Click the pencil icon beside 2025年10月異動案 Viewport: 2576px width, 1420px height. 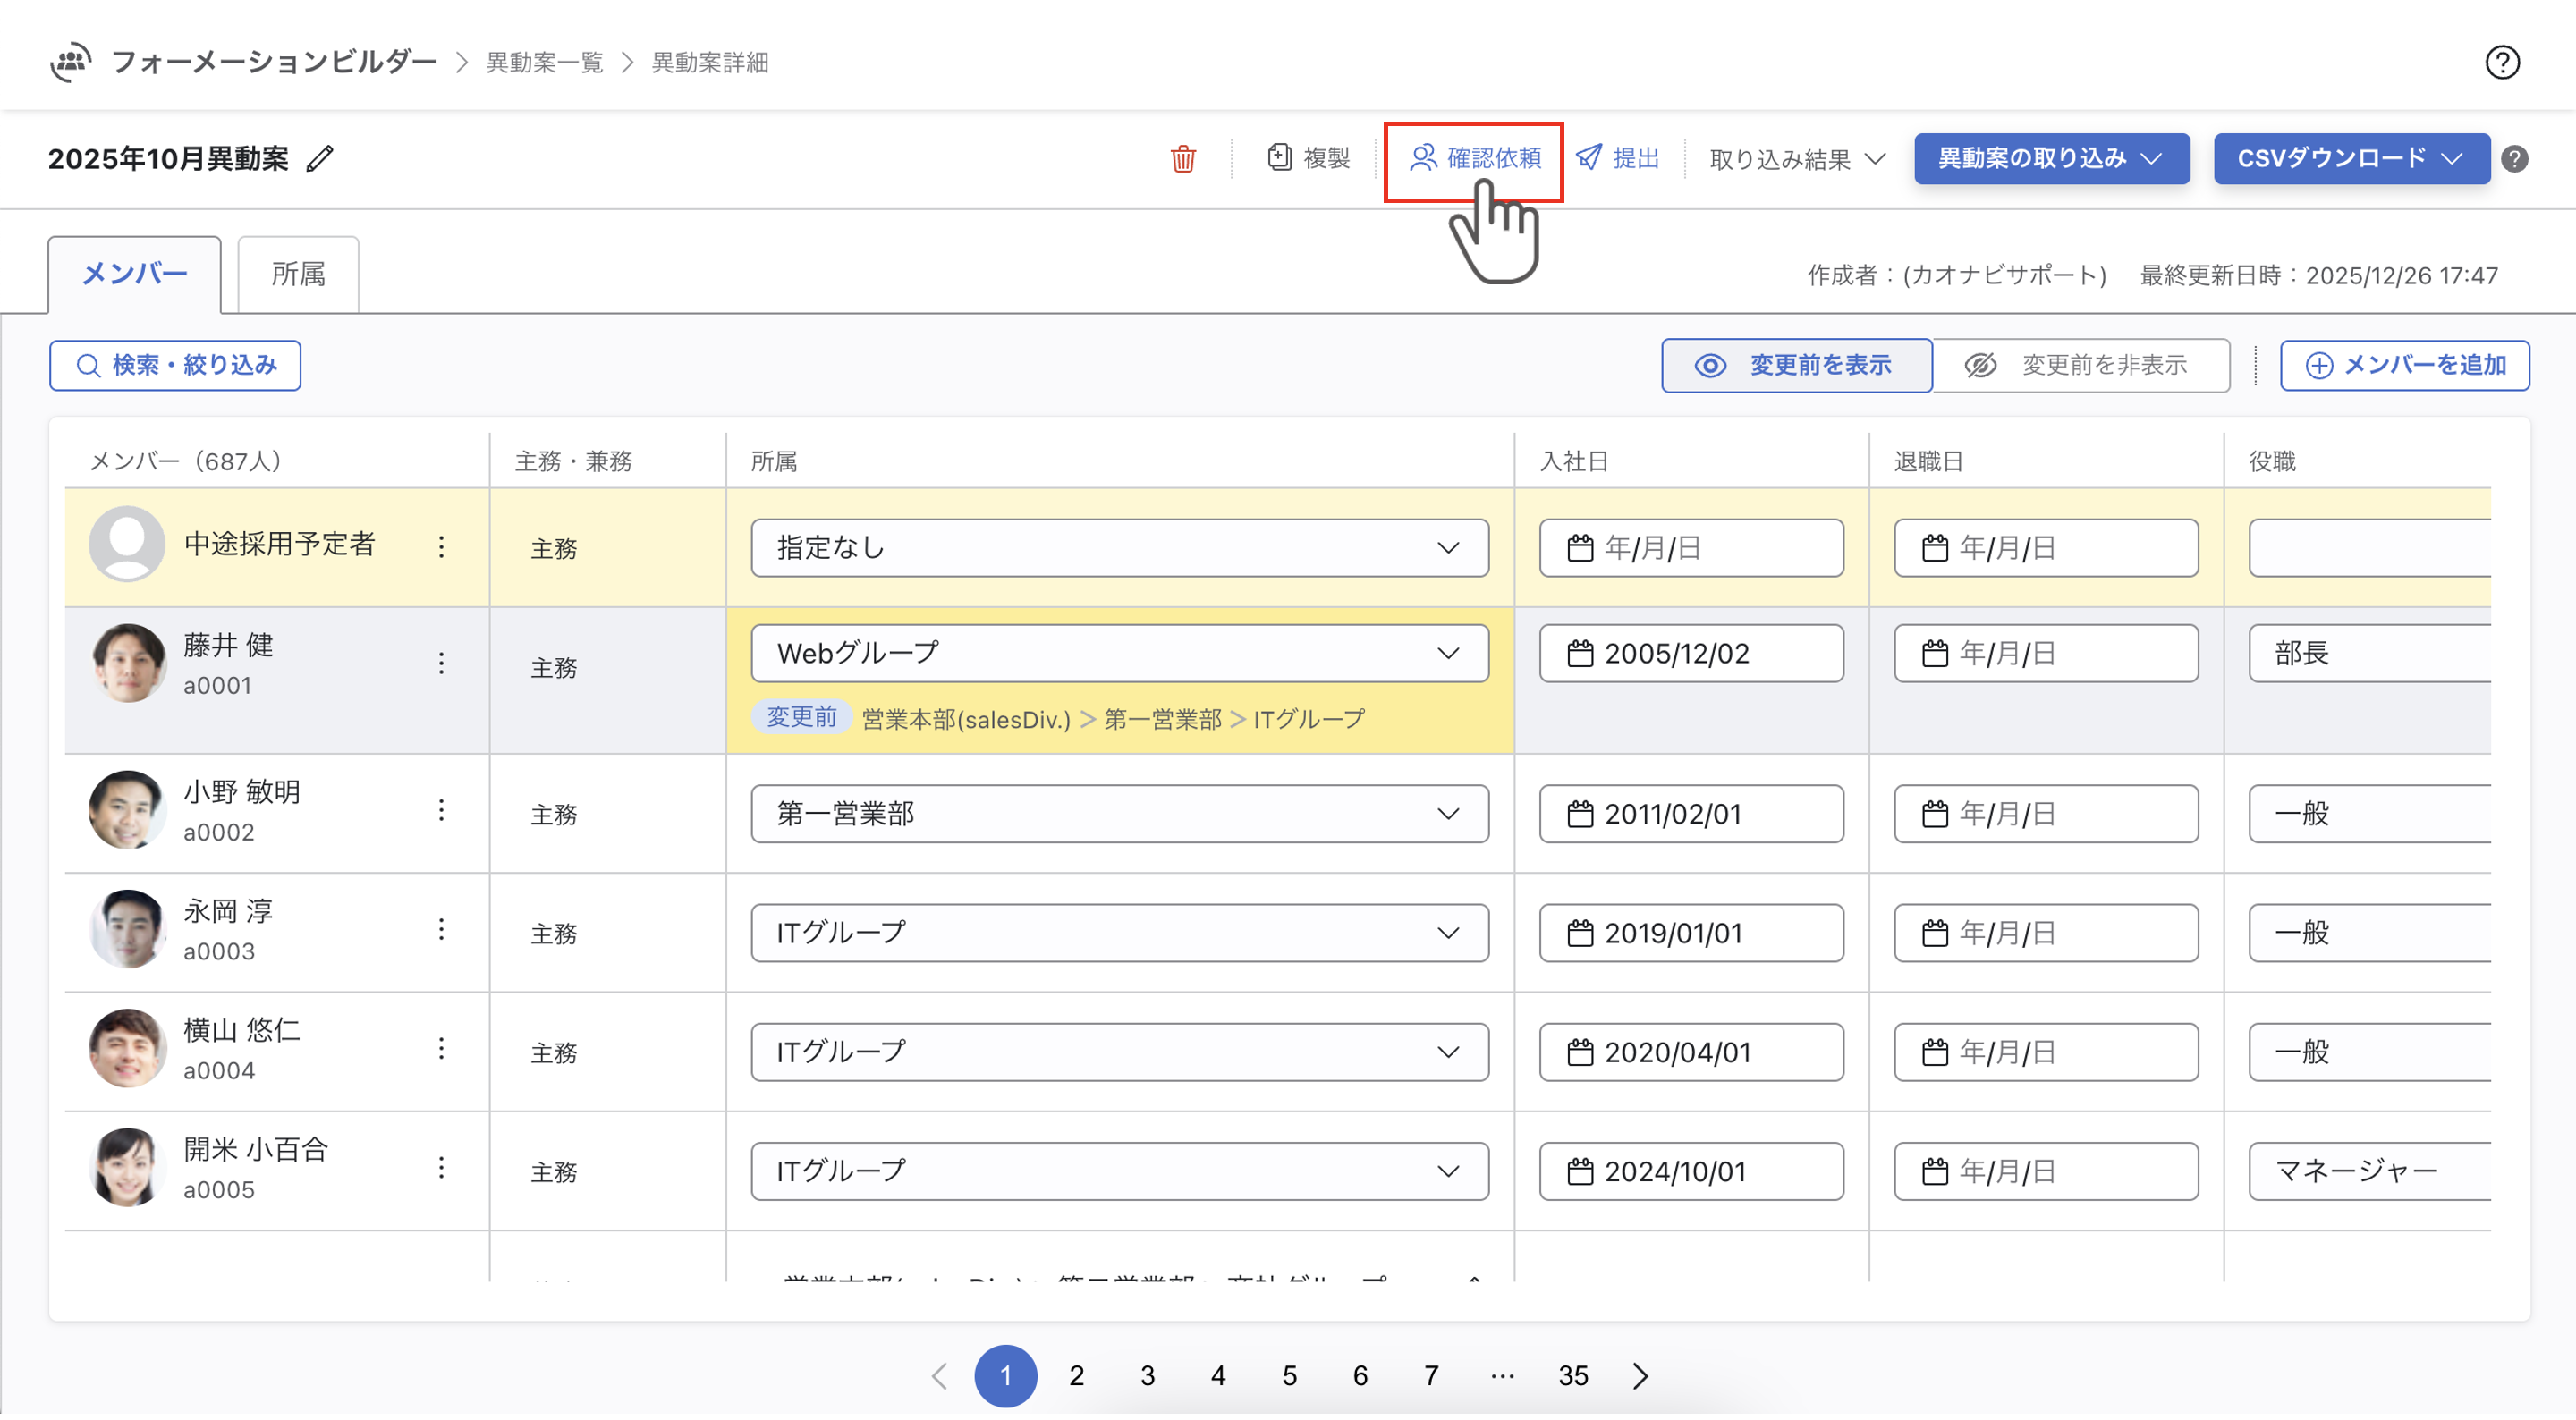point(320,159)
